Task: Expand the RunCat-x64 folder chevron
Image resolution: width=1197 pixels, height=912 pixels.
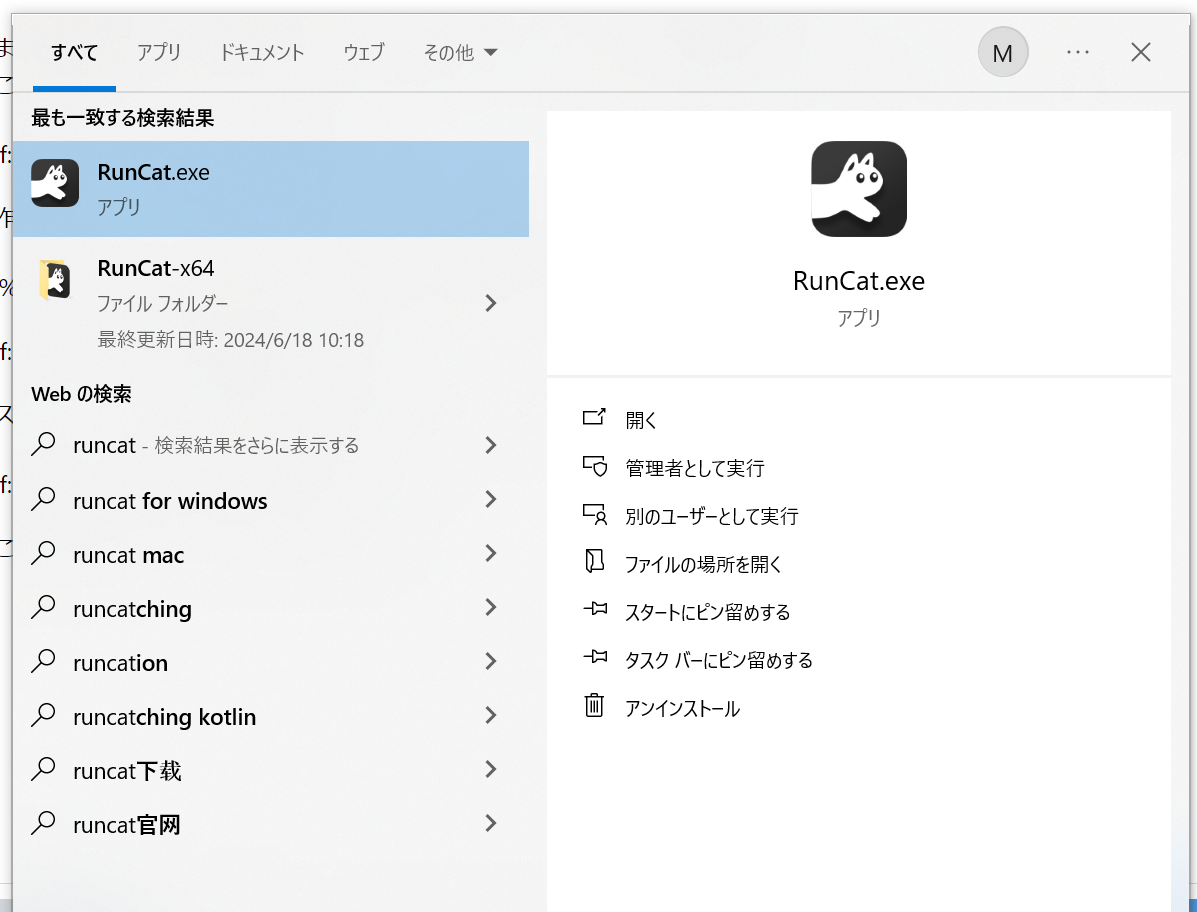Action: pos(491,303)
